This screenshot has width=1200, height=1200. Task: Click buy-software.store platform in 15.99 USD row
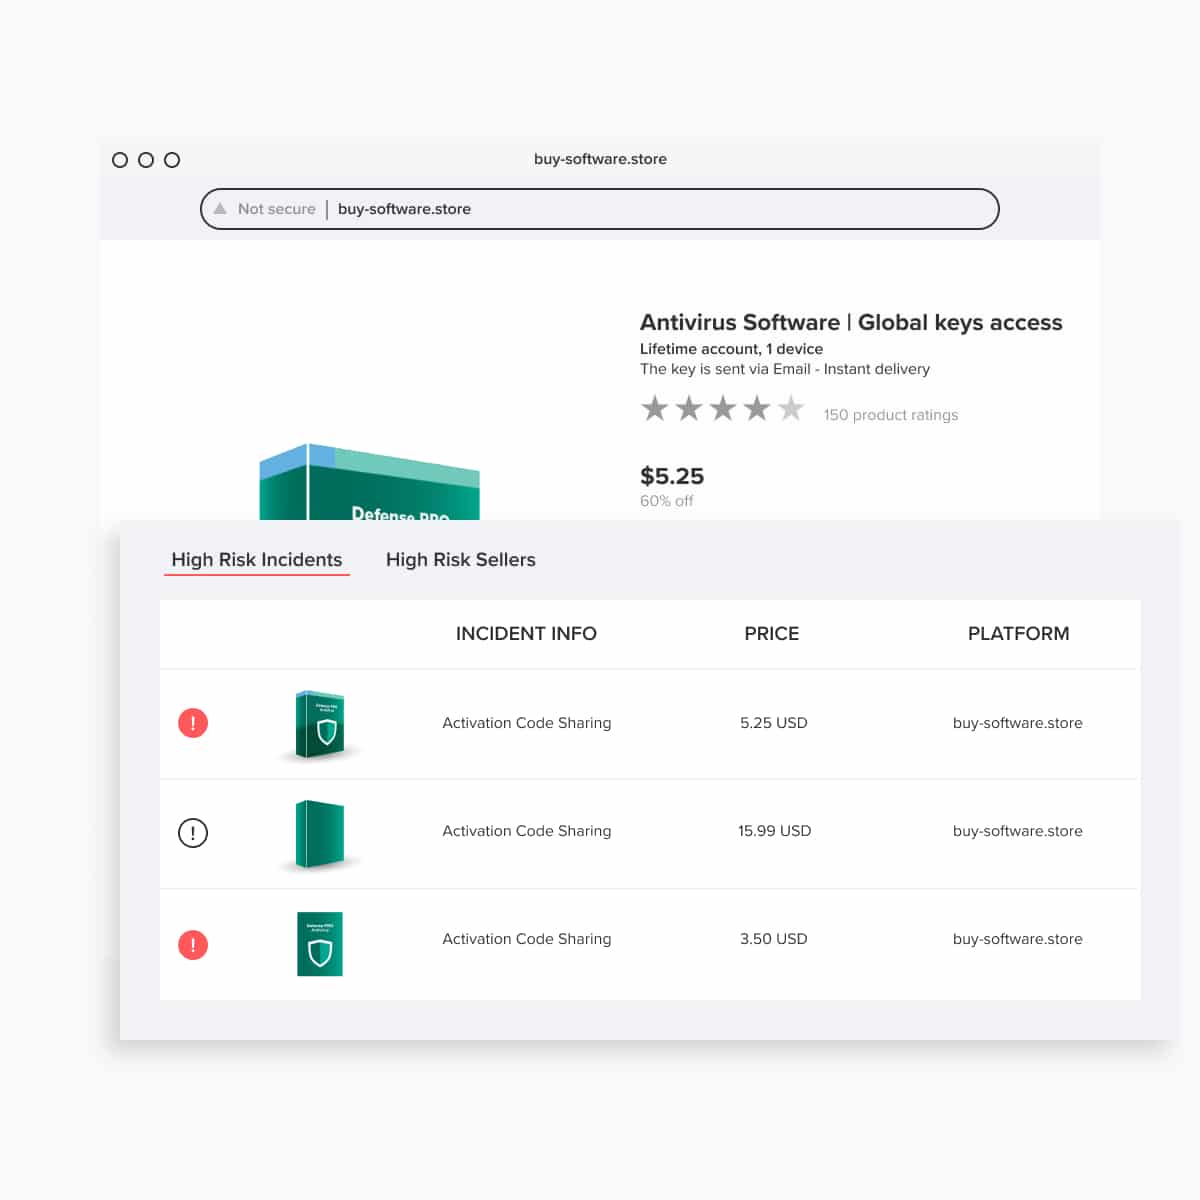coord(1018,831)
